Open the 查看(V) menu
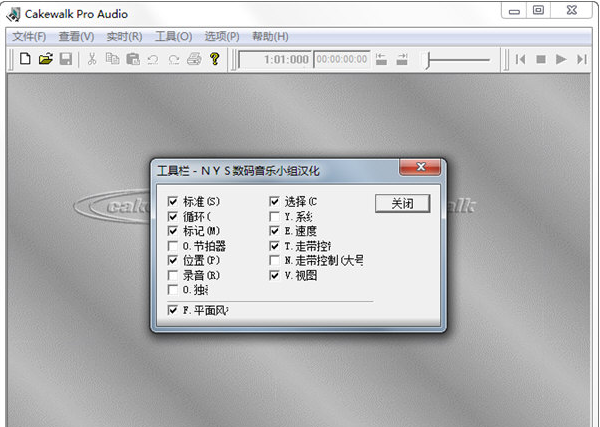This screenshot has width=600, height=427. (x=76, y=37)
